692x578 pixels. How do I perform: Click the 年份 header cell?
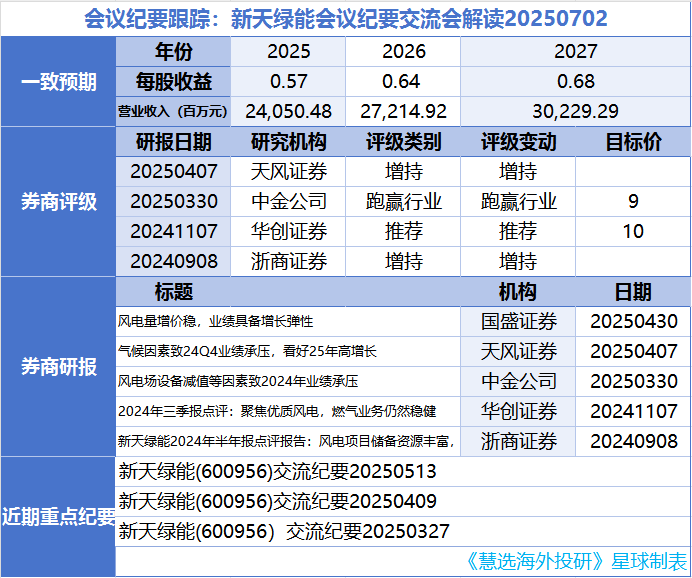(x=173, y=52)
